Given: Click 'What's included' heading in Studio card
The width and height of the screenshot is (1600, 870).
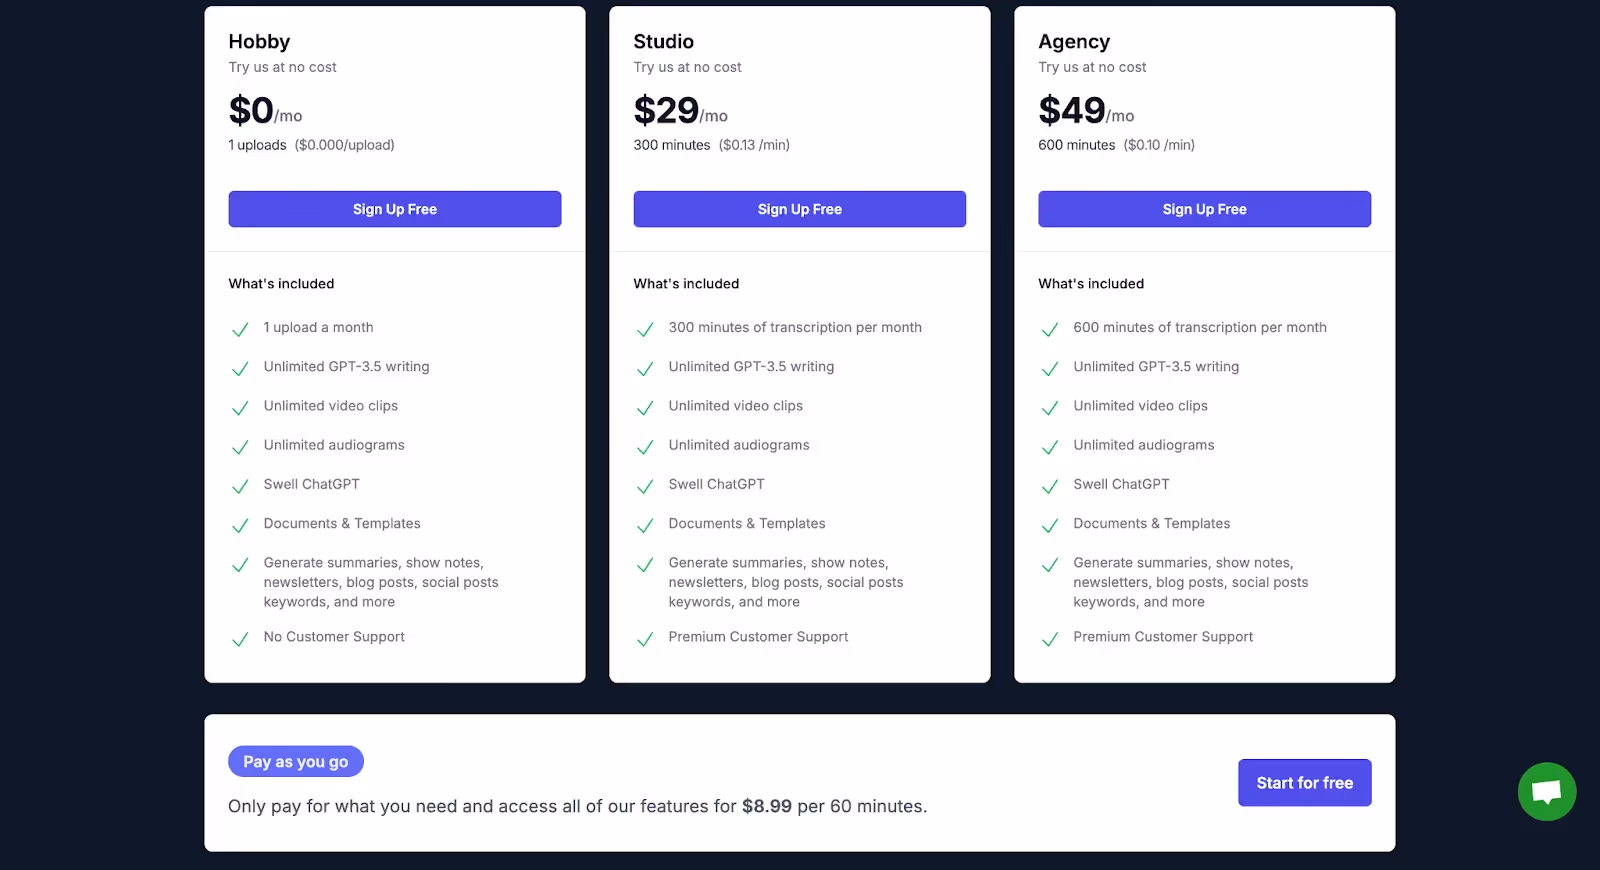Looking at the screenshot, I should [x=686, y=284].
